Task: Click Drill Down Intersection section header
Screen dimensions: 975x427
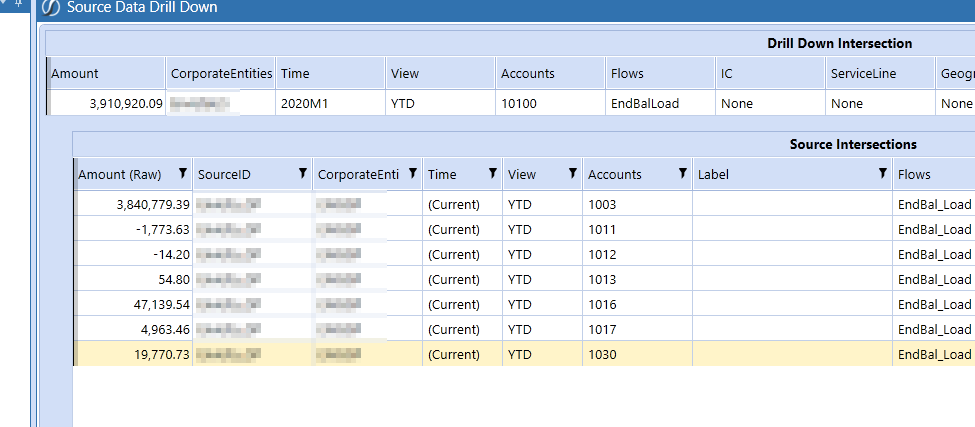Action: 839,44
